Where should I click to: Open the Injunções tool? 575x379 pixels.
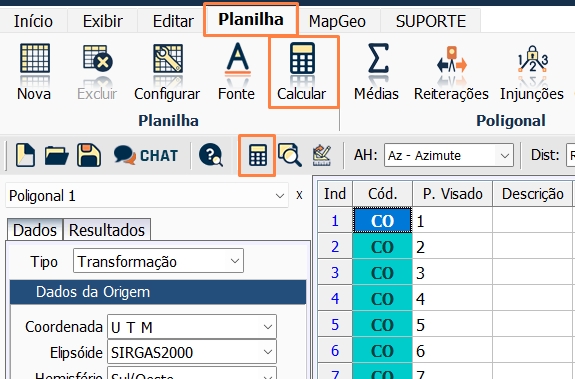pyautogui.click(x=532, y=72)
